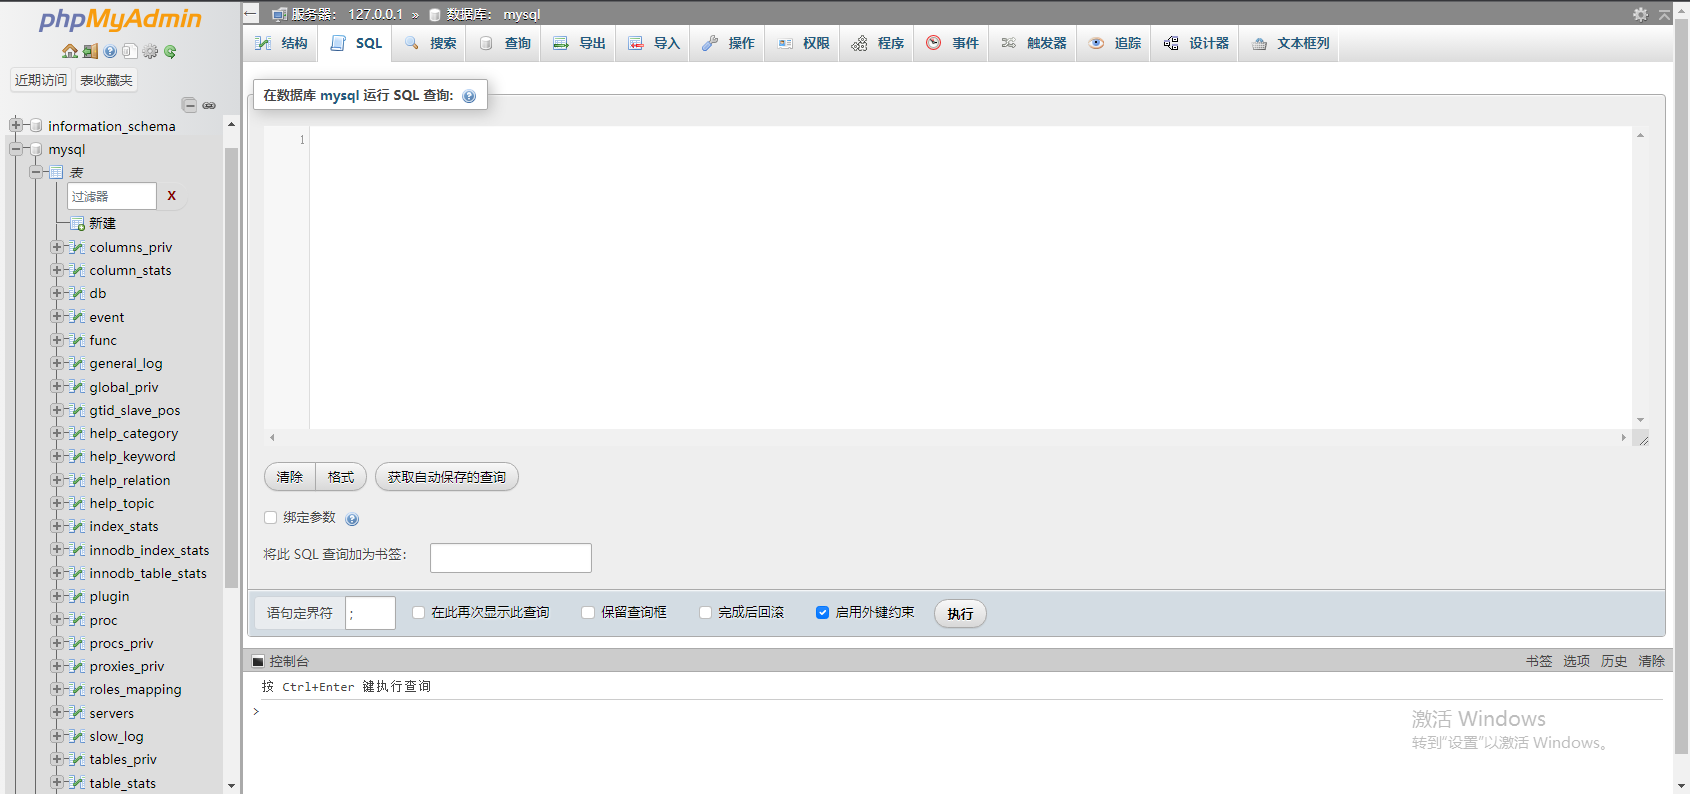Click the servers table icon

[x=77, y=713]
